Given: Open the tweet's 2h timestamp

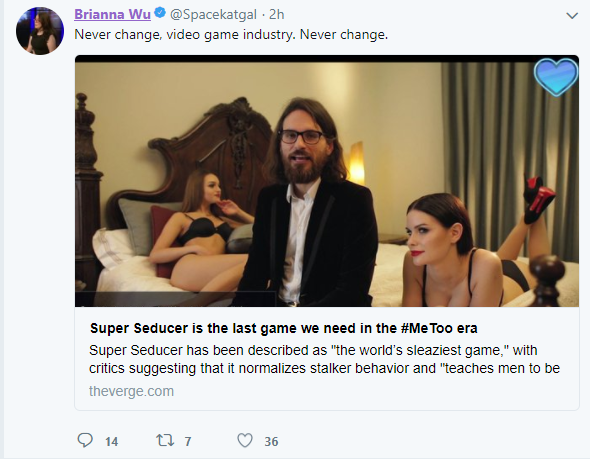Looking at the screenshot, I should point(277,14).
